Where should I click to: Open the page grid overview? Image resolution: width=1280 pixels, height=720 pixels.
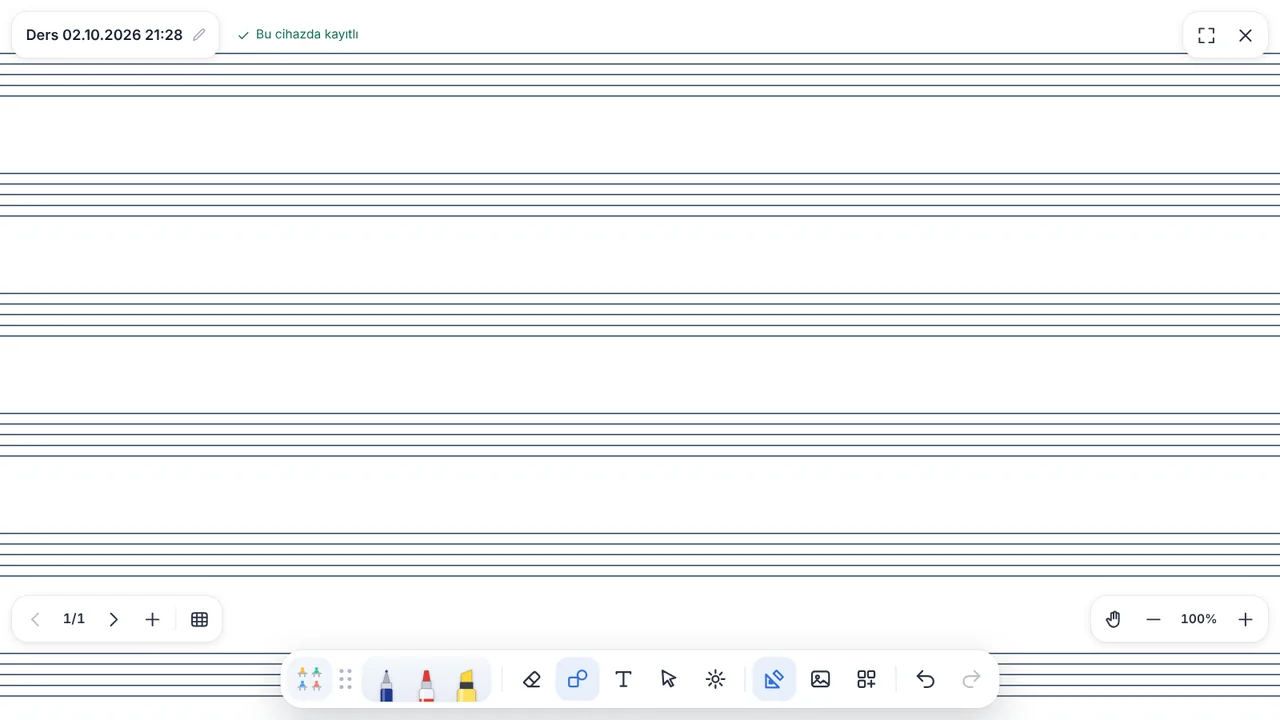coord(199,619)
